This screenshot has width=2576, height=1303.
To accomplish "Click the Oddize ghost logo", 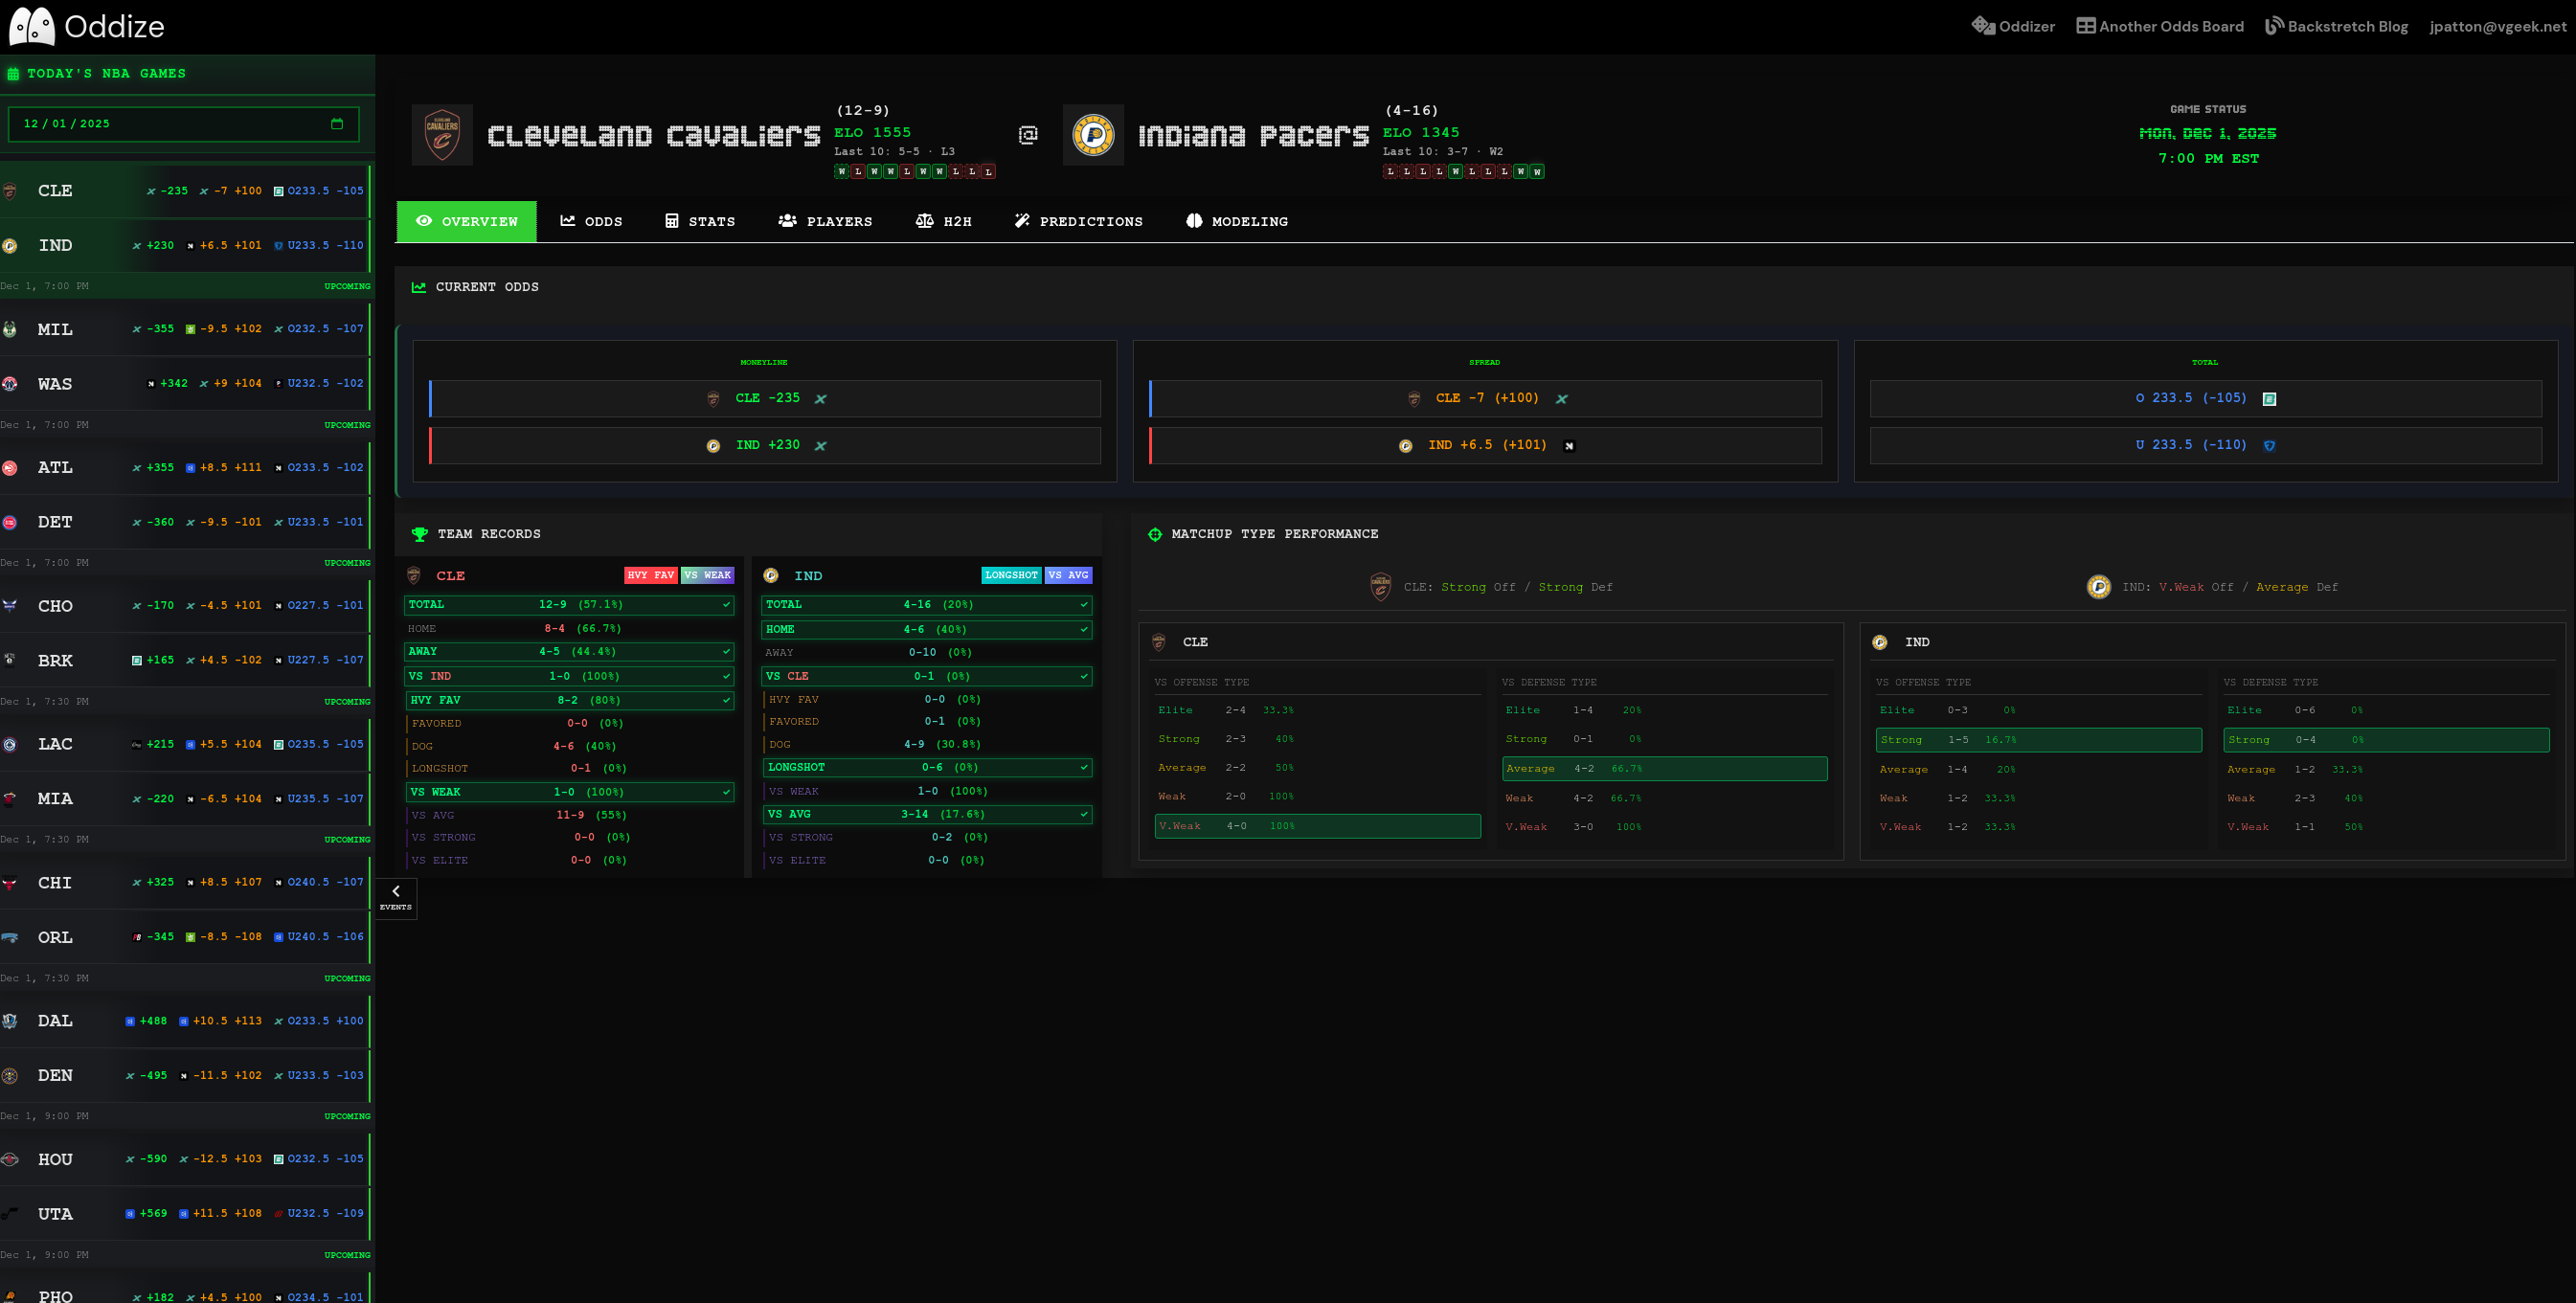I will pos(32,26).
